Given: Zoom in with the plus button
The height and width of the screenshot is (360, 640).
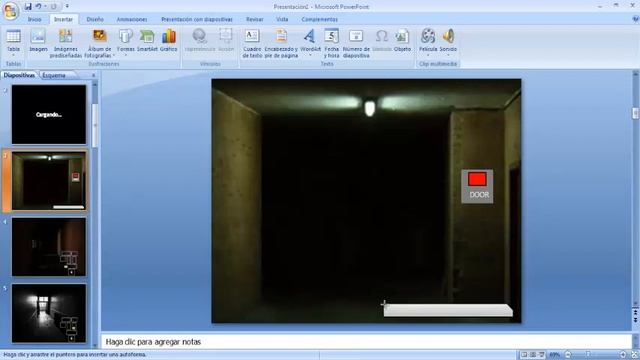Looking at the screenshot, I should pyautogui.click(x=623, y=355).
